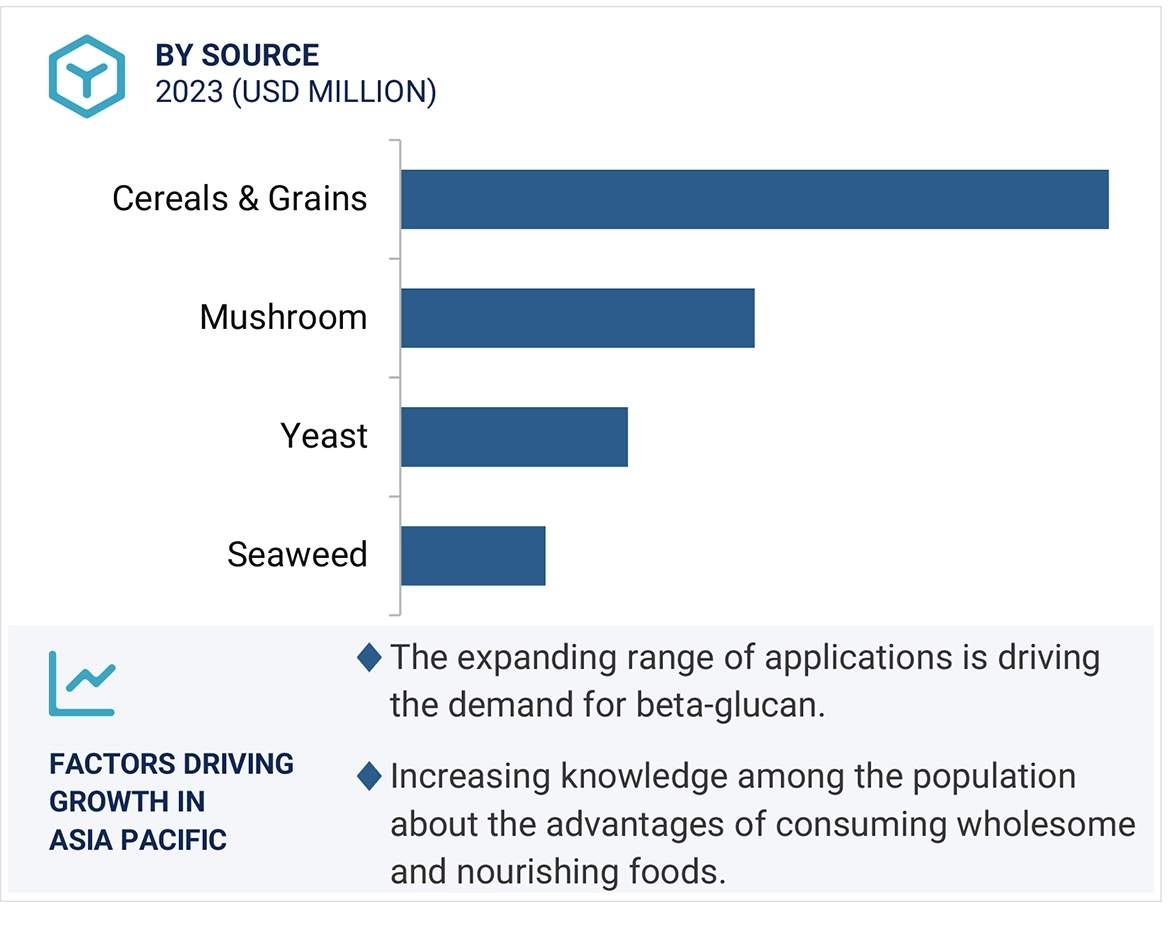The height and width of the screenshot is (926, 1170).
Task: Select the Yeast bar
Action: [514, 436]
